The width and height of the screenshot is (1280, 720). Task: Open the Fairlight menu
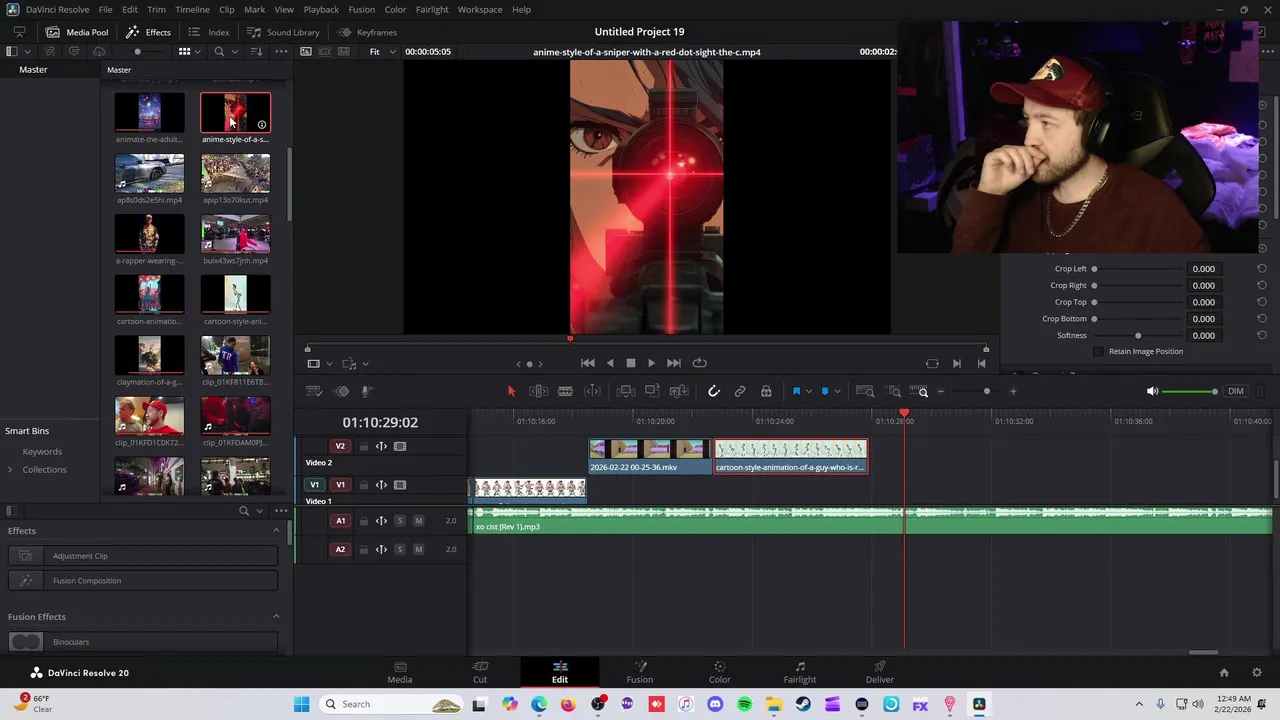pos(432,9)
